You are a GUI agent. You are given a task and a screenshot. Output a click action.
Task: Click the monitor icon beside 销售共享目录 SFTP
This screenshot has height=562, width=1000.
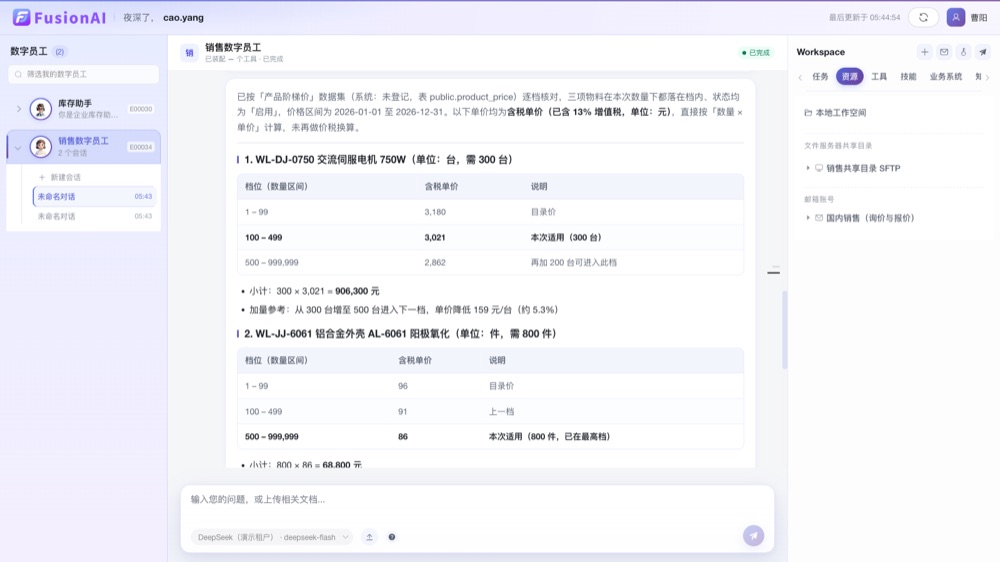click(819, 168)
